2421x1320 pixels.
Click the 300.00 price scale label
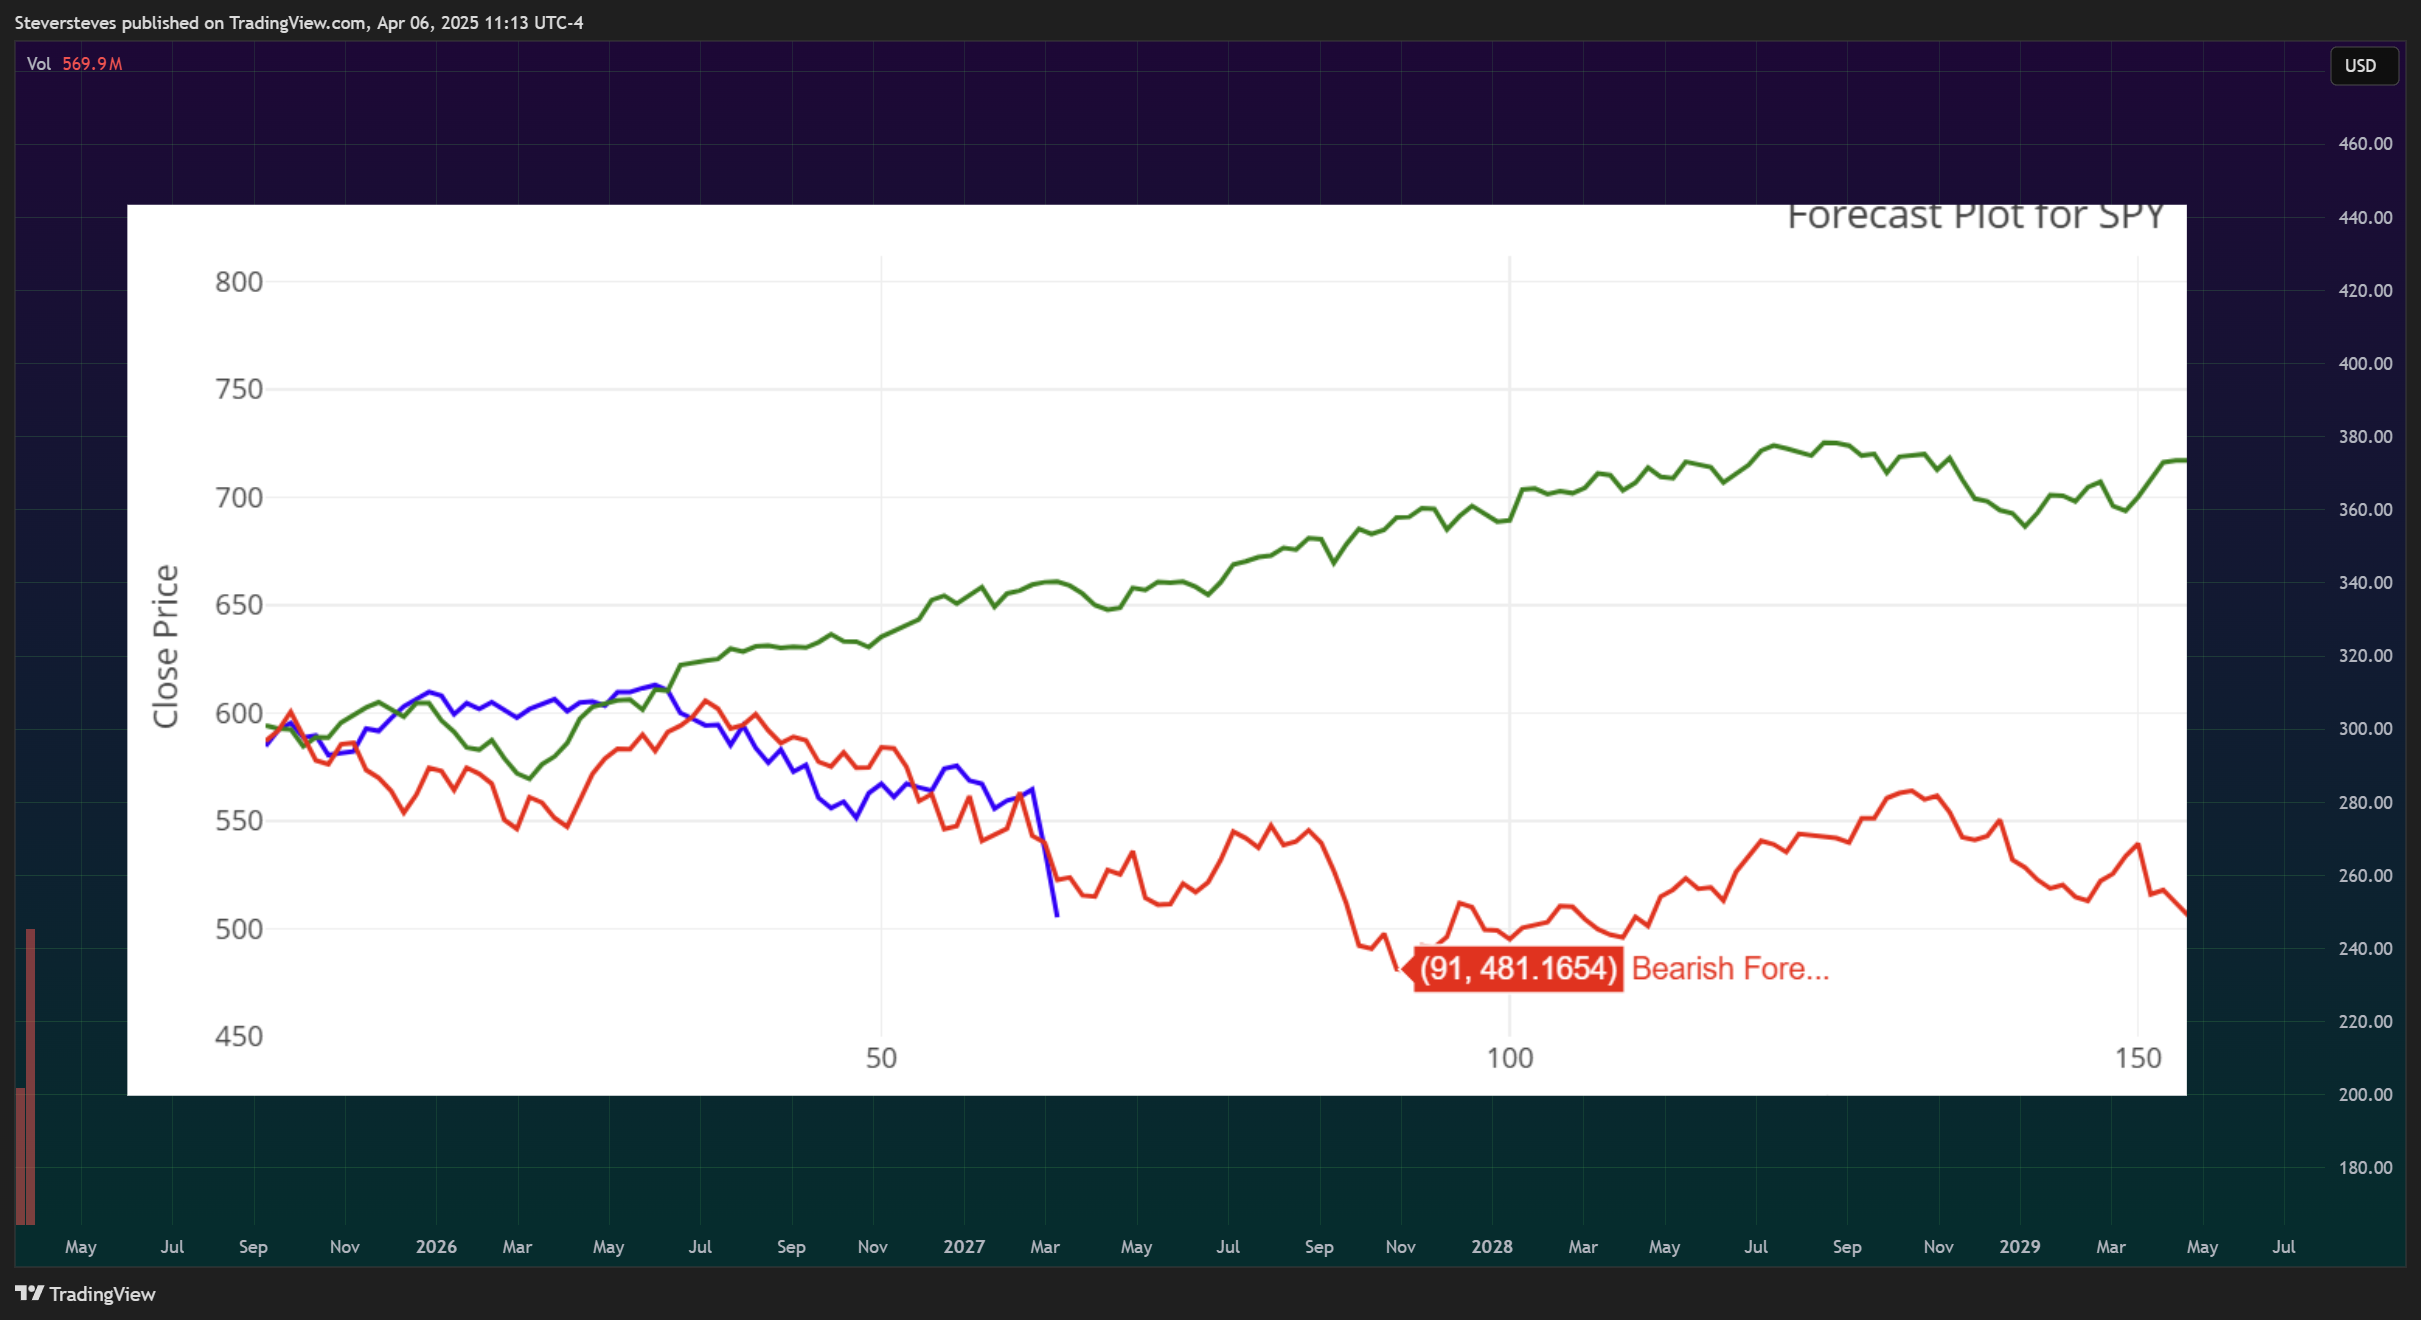pyautogui.click(x=2365, y=728)
